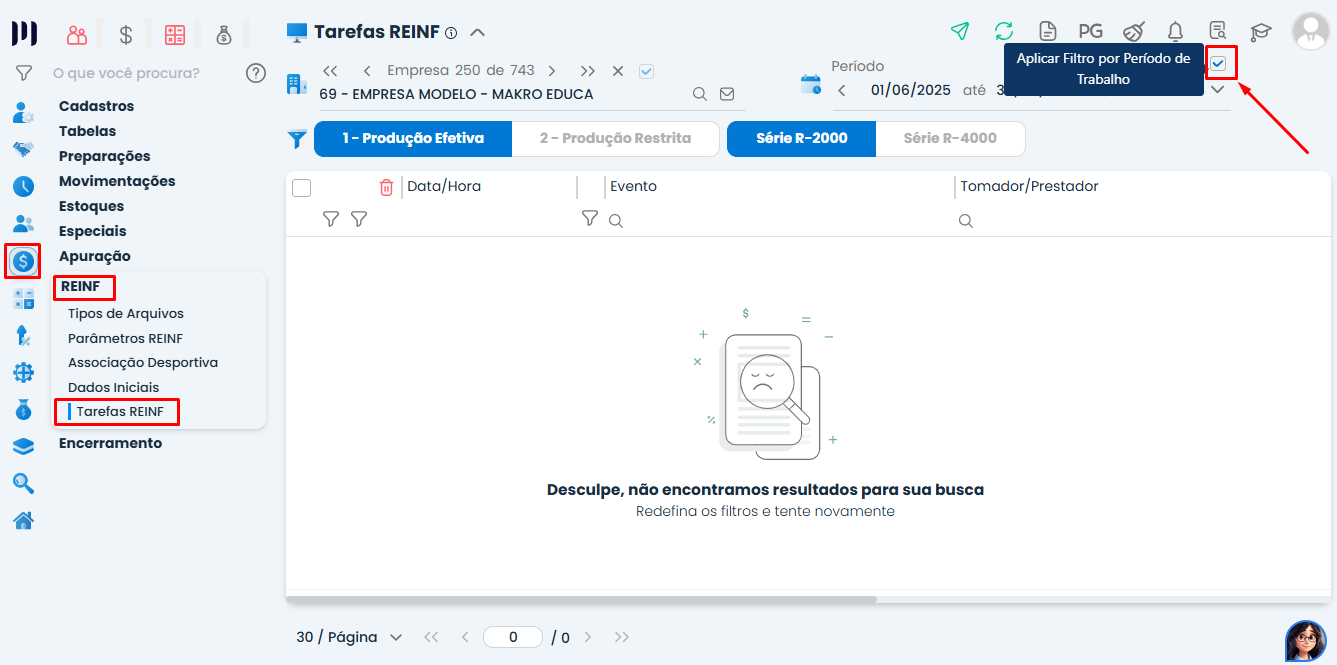Click the help question mark icon
The height and width of the screenshot is (665, 1337).
[256, 72]
